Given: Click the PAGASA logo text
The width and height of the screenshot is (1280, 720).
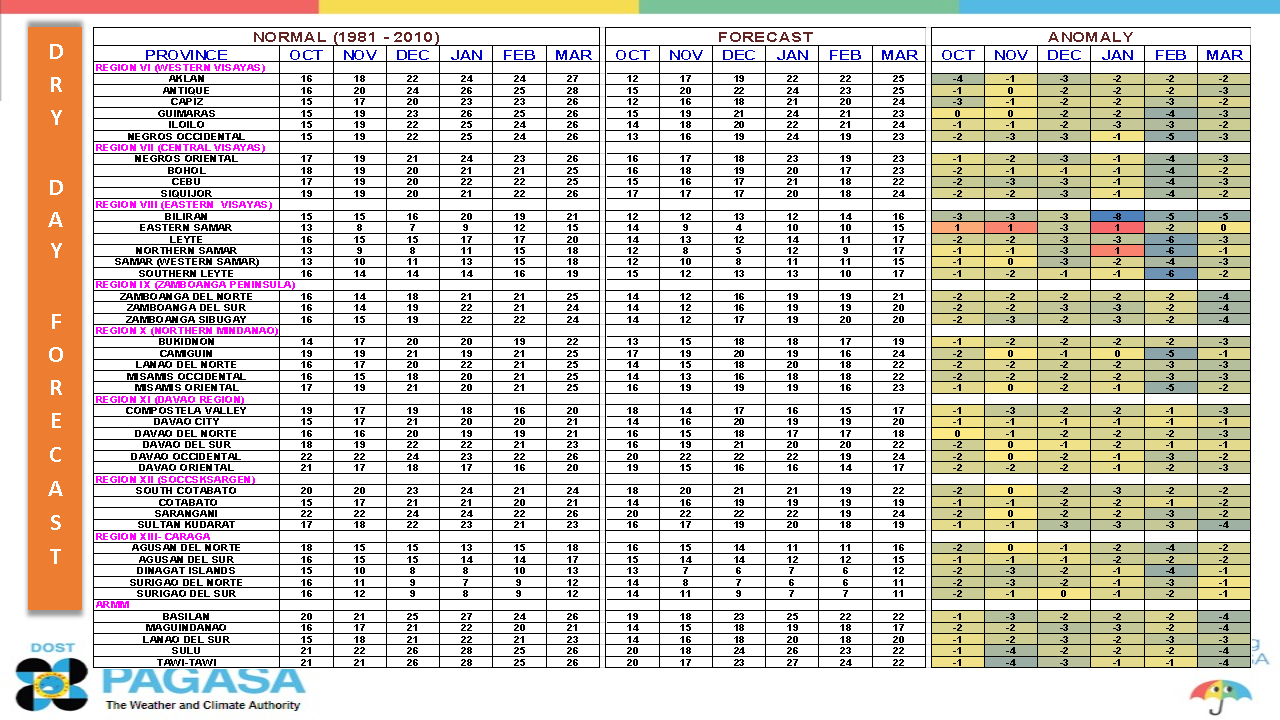Looking at the screenshot, I should [x=204, y=680].
